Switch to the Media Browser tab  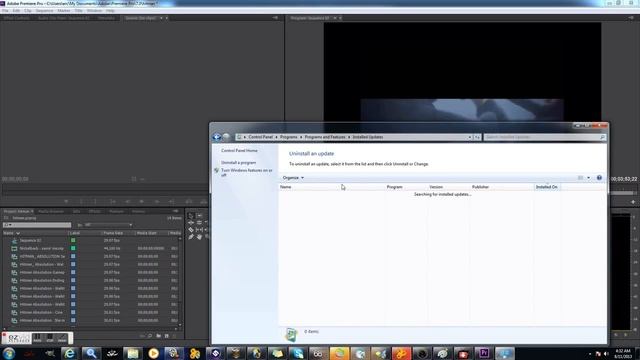coord(51,211)
